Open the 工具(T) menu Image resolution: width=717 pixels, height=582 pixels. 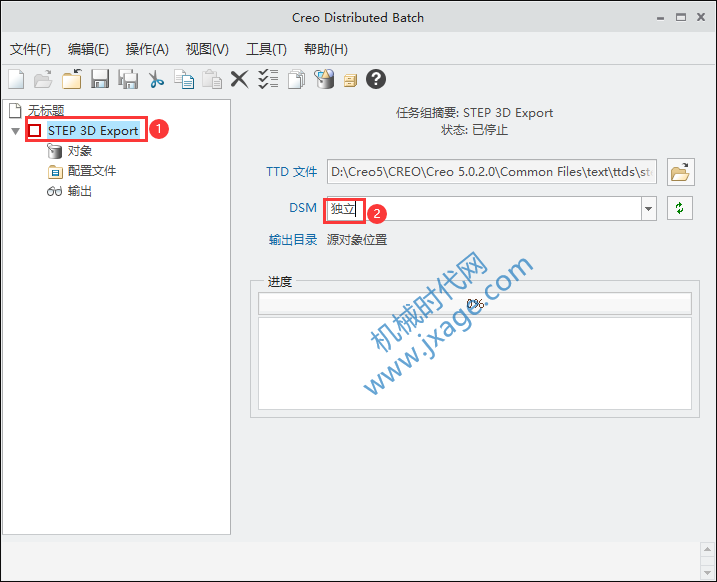point(267,49)
